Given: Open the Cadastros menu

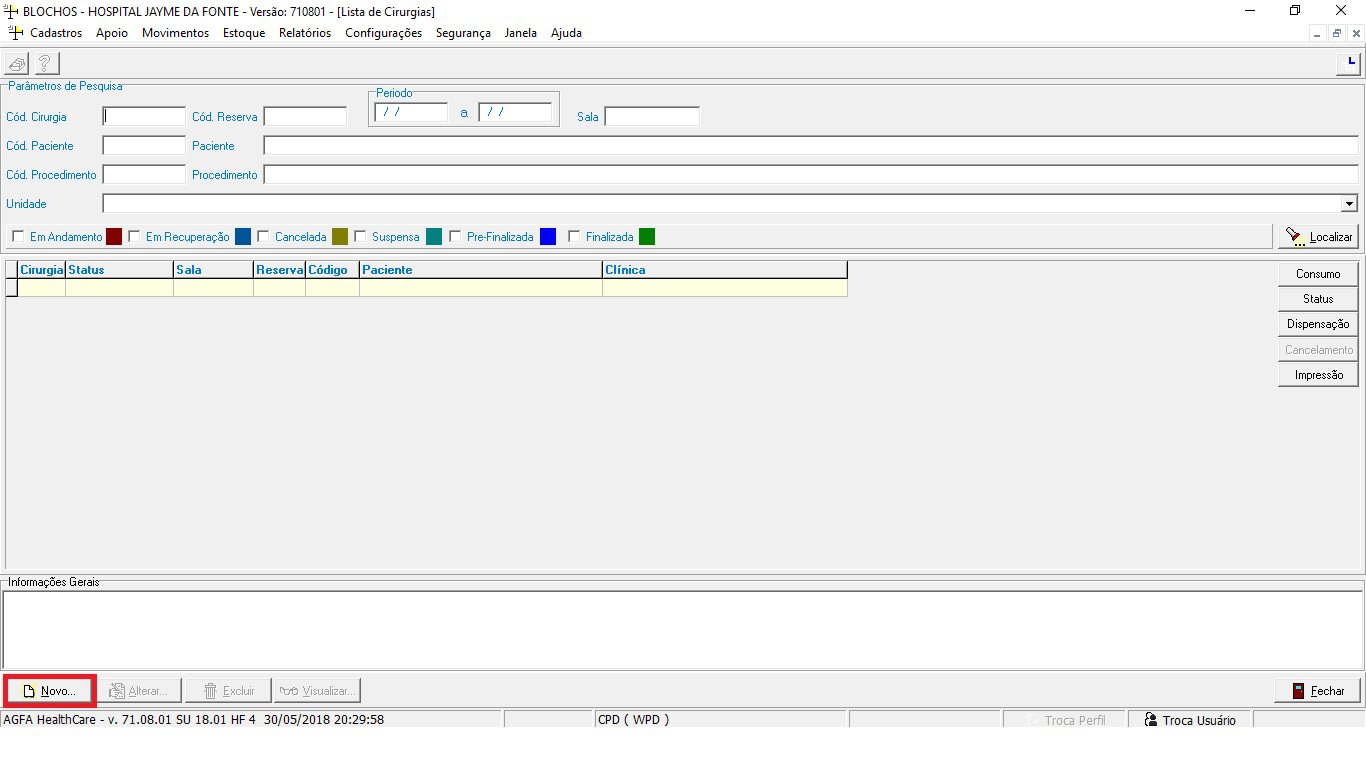Looking at the screenshot, I should (x=56, y=33).
